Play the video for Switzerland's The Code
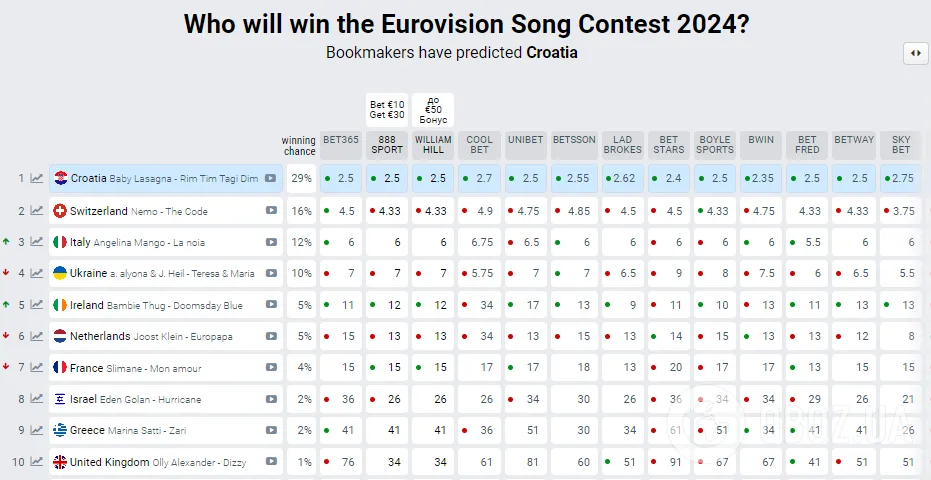Viewport: 931px width, 480px height. pos(271,211)
